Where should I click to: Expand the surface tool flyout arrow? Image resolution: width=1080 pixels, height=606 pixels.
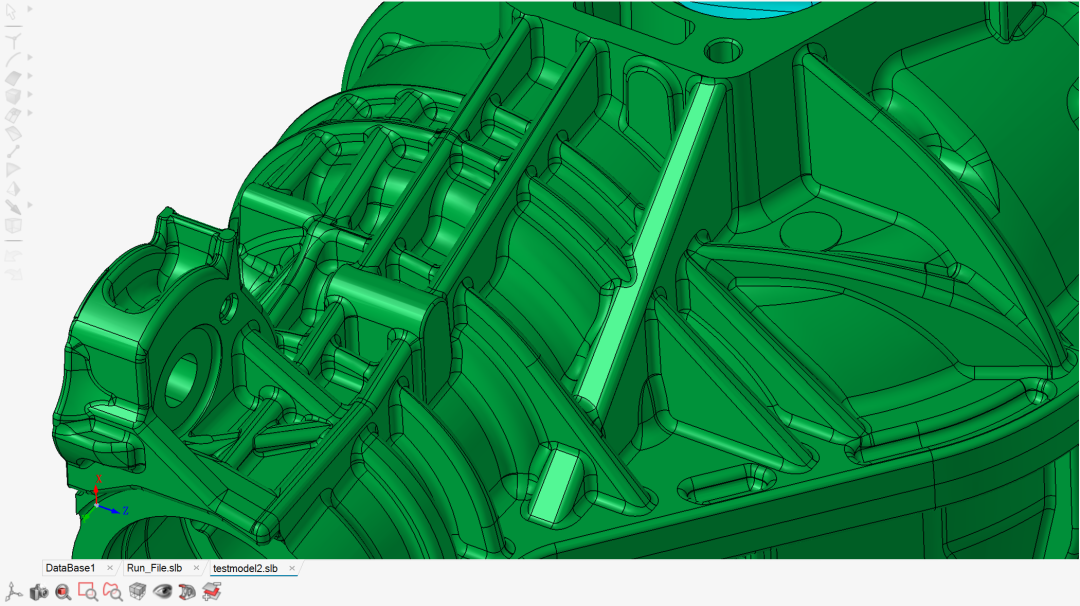[30, 76]
